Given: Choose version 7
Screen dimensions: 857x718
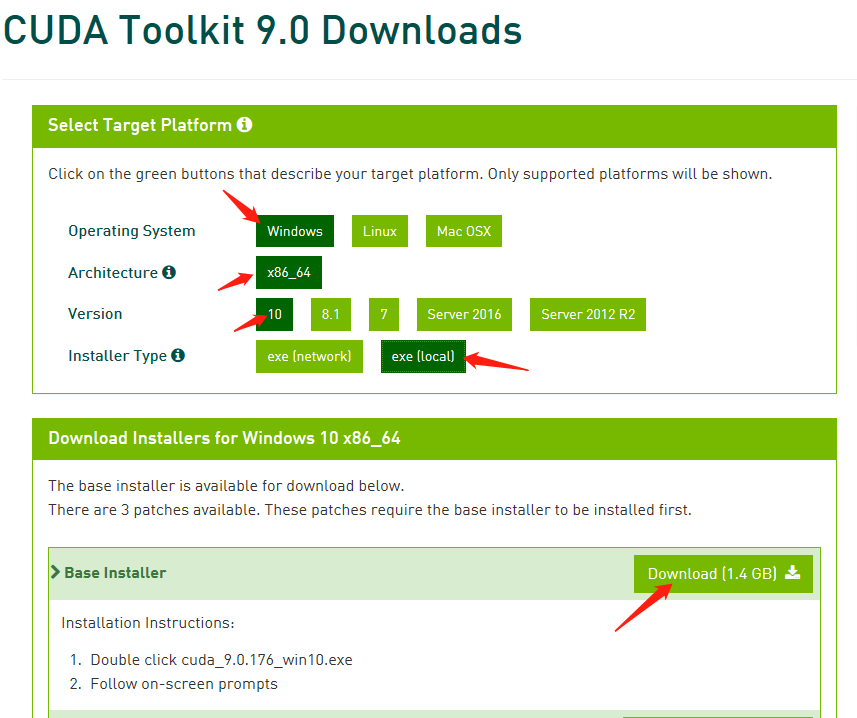Looking at the screenshot, I should [384, 314].
